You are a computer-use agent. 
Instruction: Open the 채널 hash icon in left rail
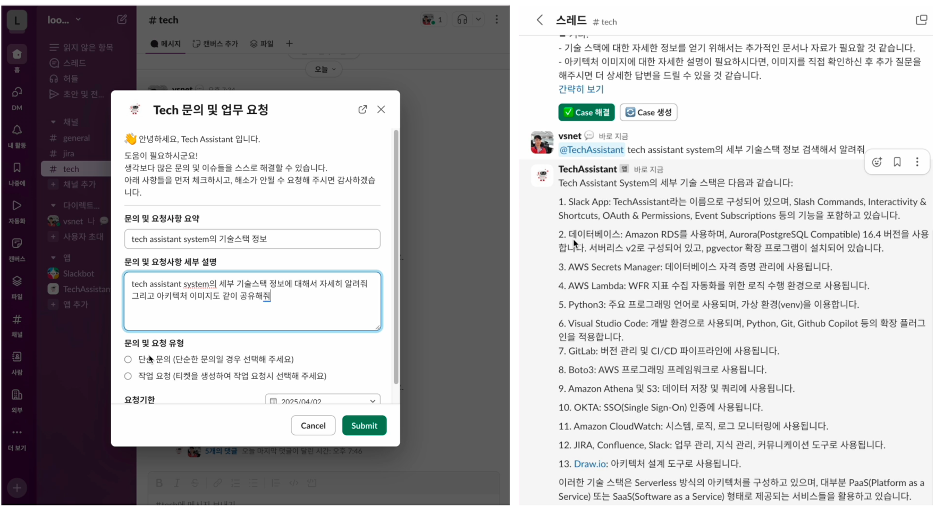point(17,319)
